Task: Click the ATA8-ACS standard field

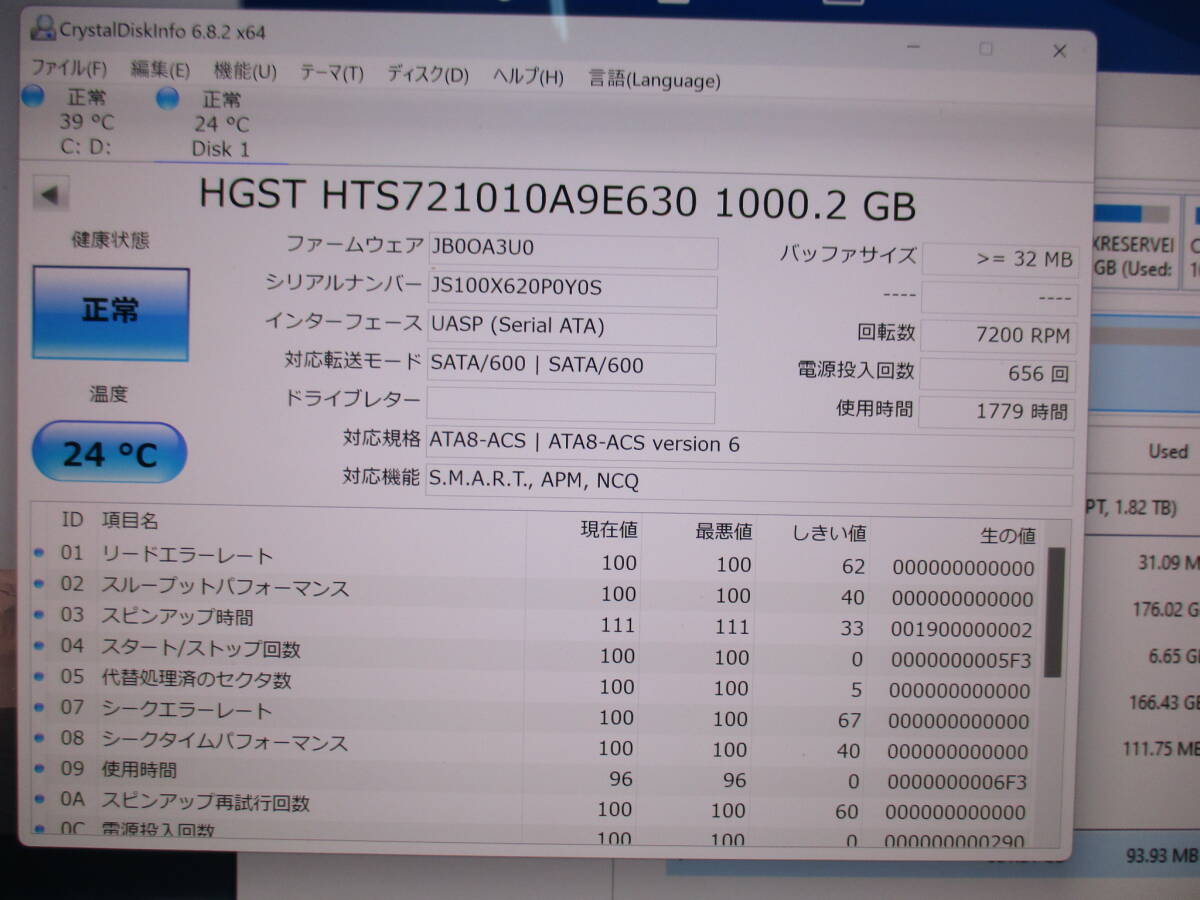Action: pos(750,445)
